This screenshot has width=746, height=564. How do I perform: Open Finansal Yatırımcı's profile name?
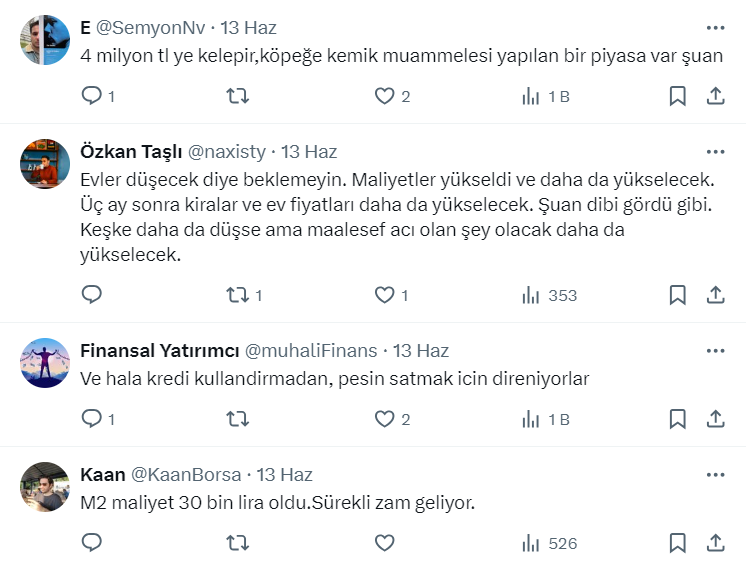pos(159,351)
